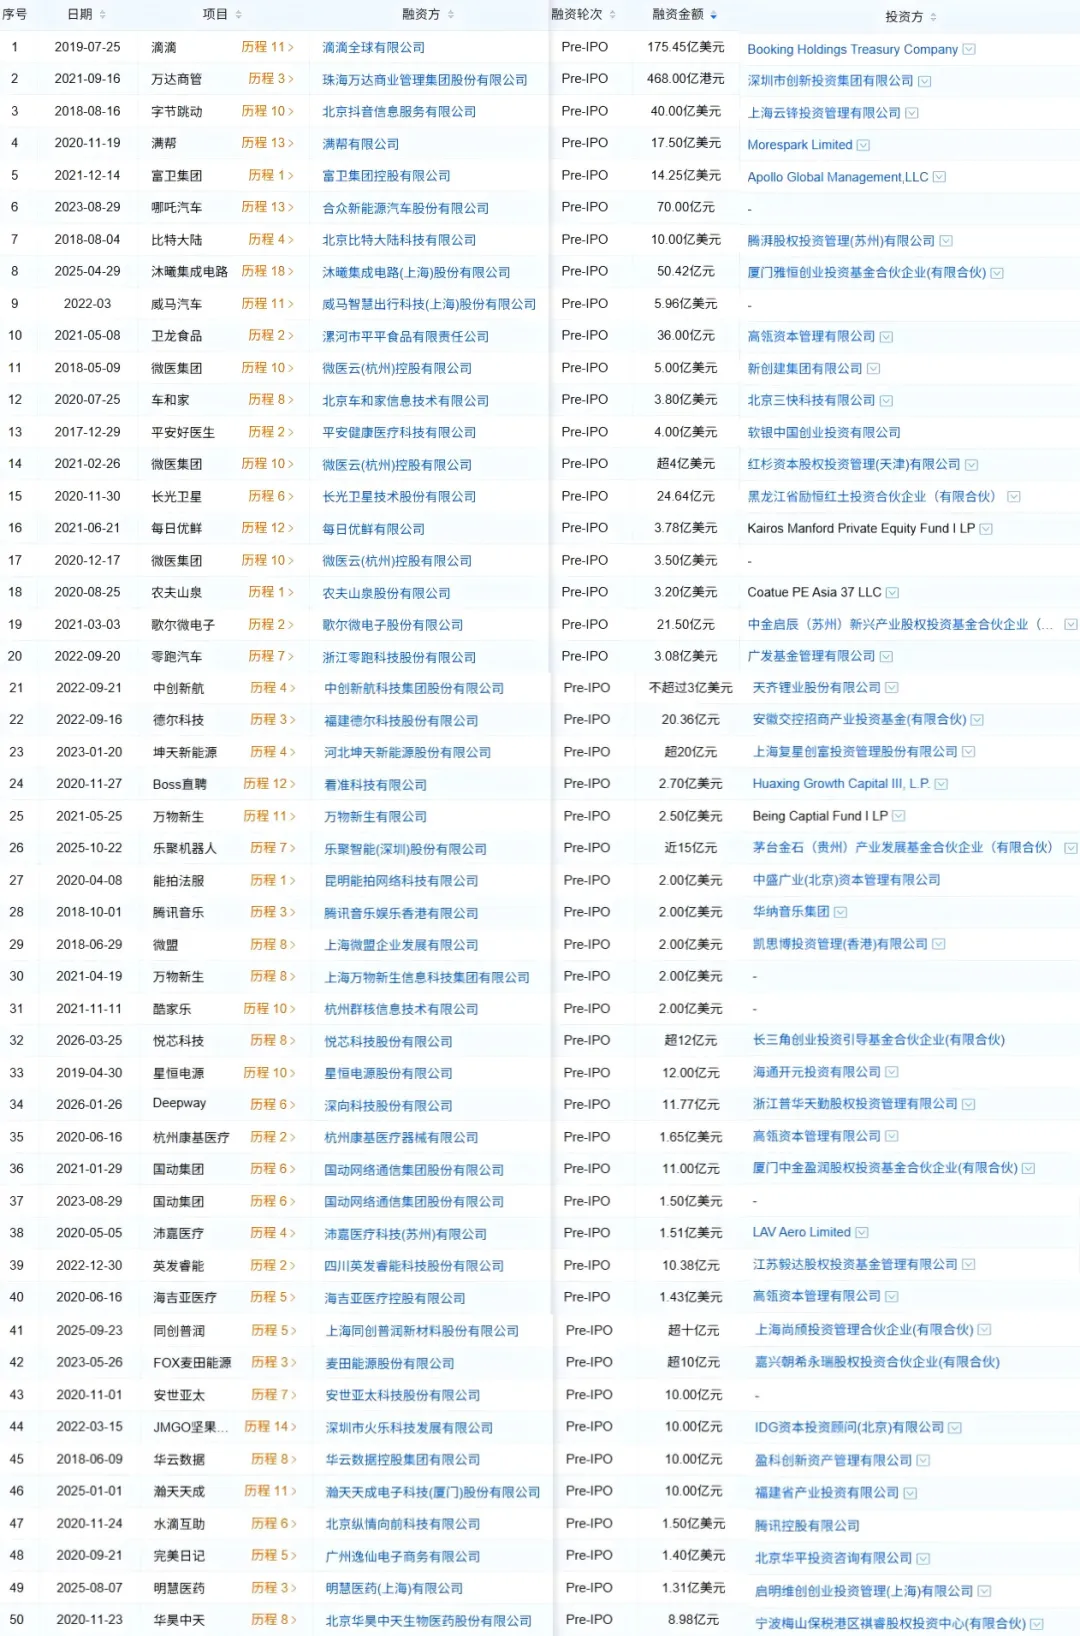Sort by 融资方 column sort arrows
Image resolution: width=1080 pixels, height=1636 pixels.
(x=451, y=14)
